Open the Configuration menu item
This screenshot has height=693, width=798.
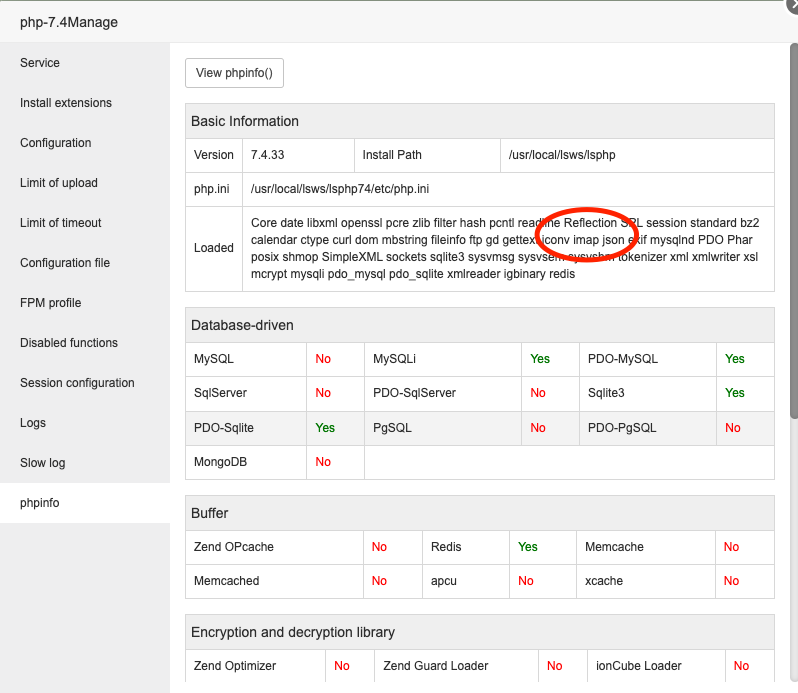click(55, 143)
